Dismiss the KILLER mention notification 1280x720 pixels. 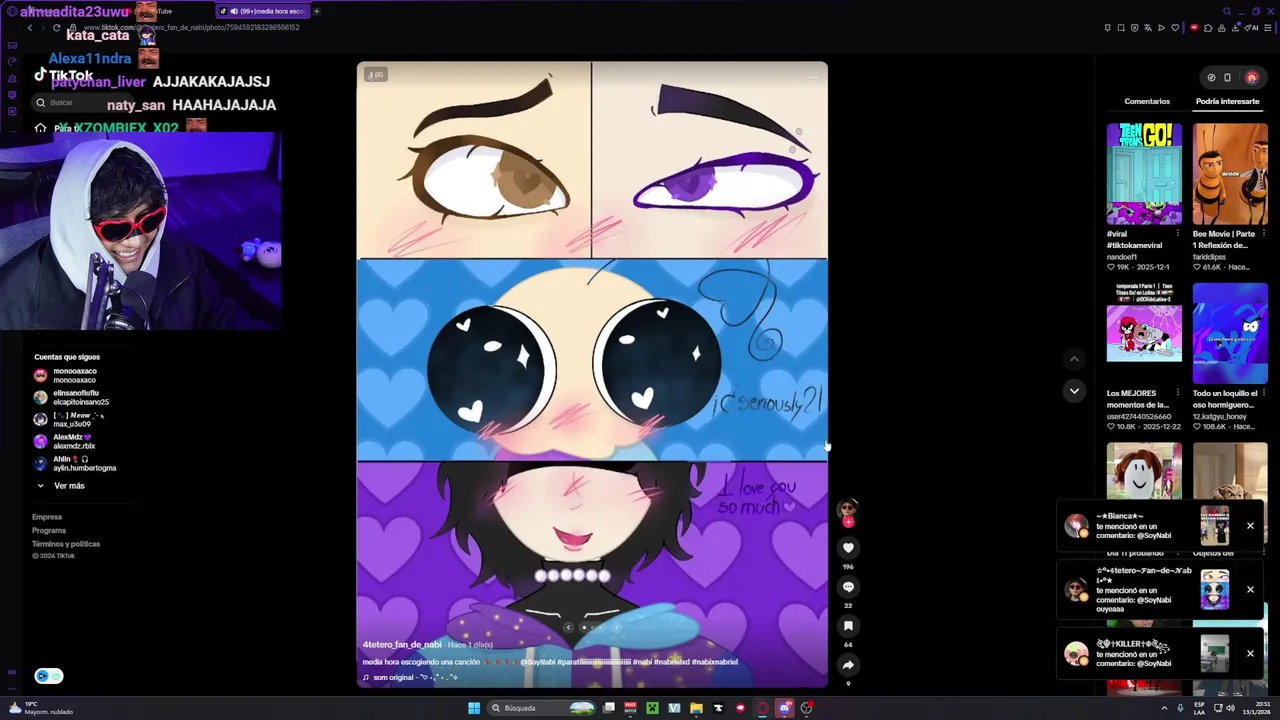[1250, 654]
